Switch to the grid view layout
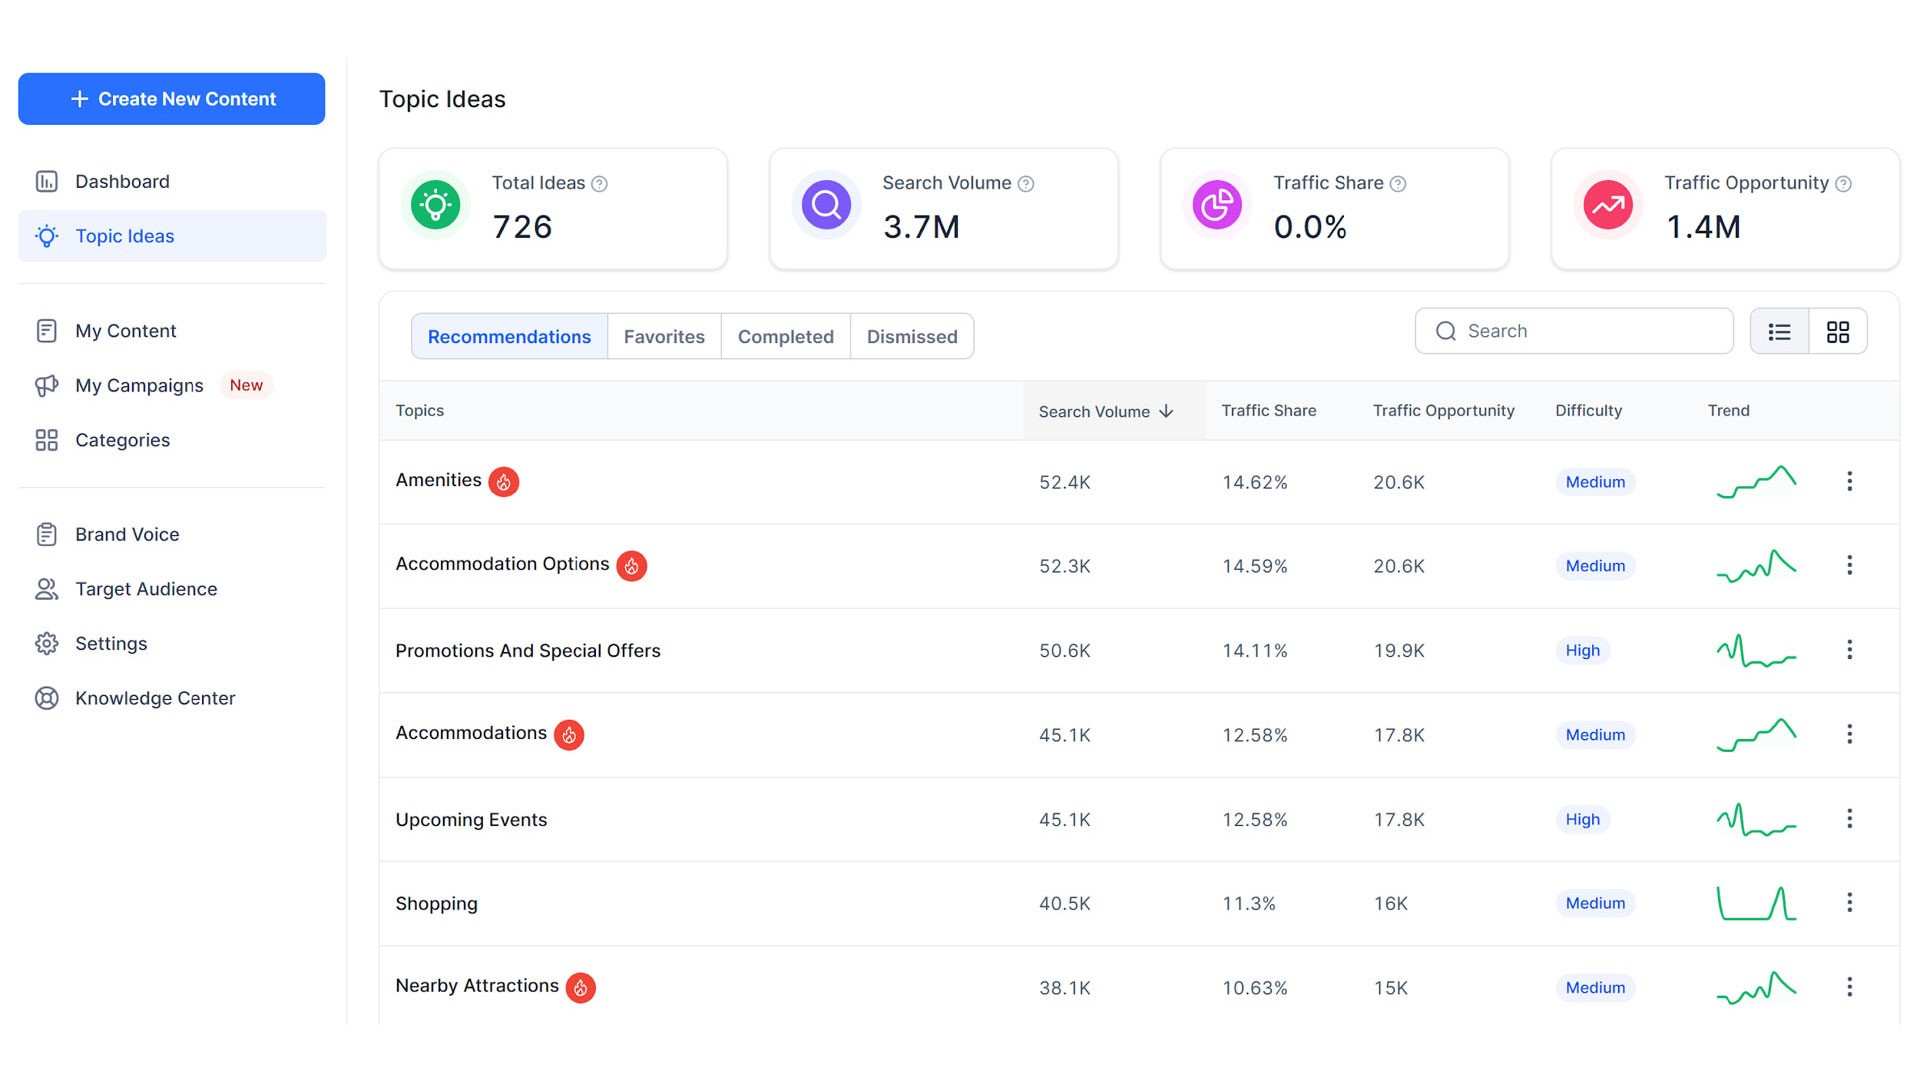 1838,331
